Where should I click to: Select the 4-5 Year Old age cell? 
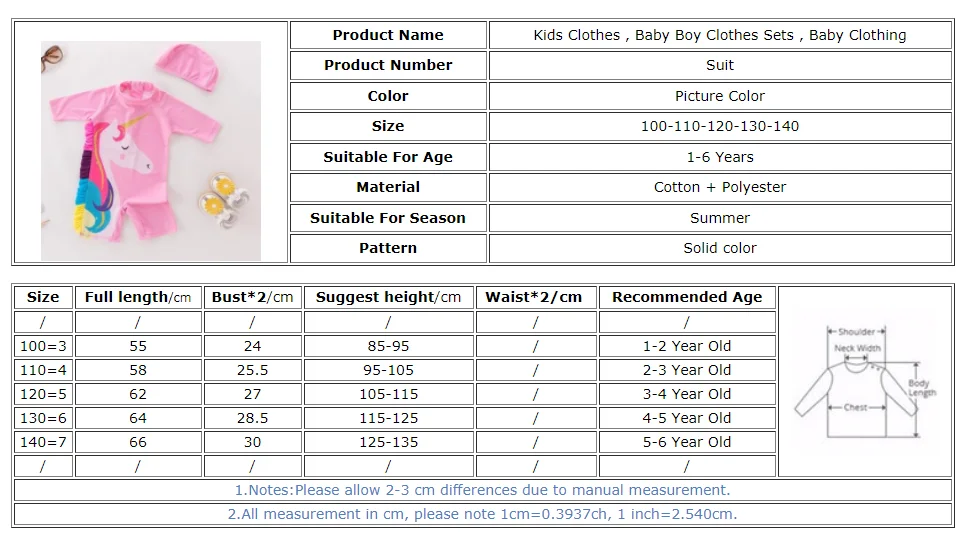[x=686, y=418]
